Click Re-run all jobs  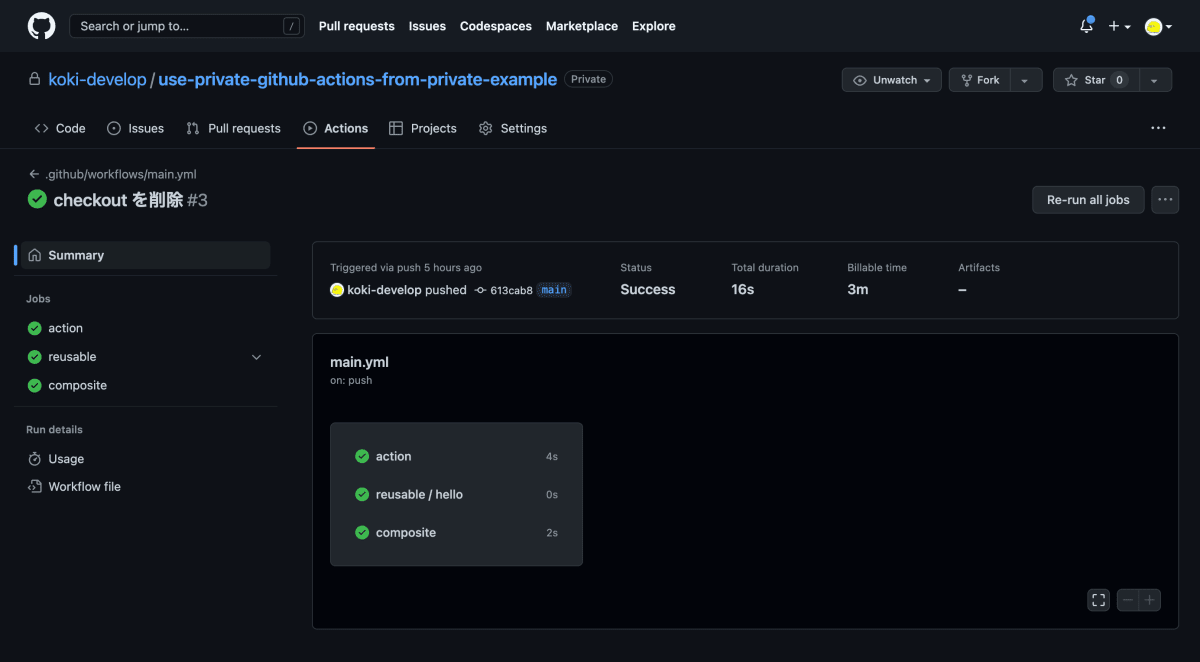pyautogui.click(x=1088, y=200)
